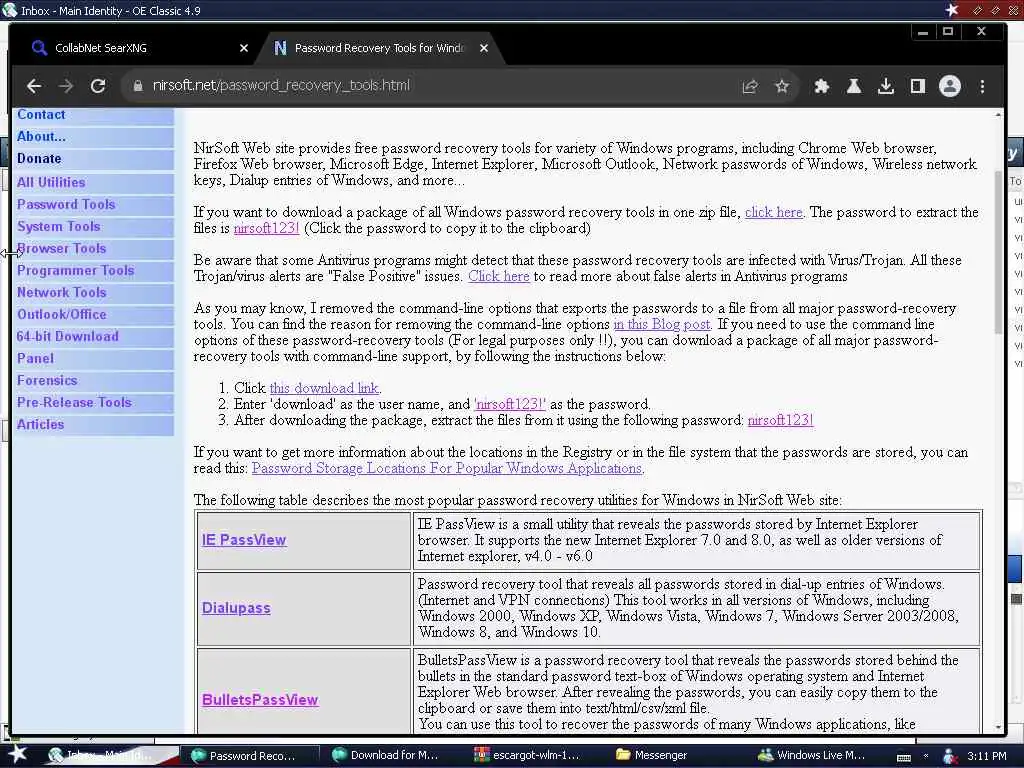
Task: Click the address bar URL field
Action: 431,86
